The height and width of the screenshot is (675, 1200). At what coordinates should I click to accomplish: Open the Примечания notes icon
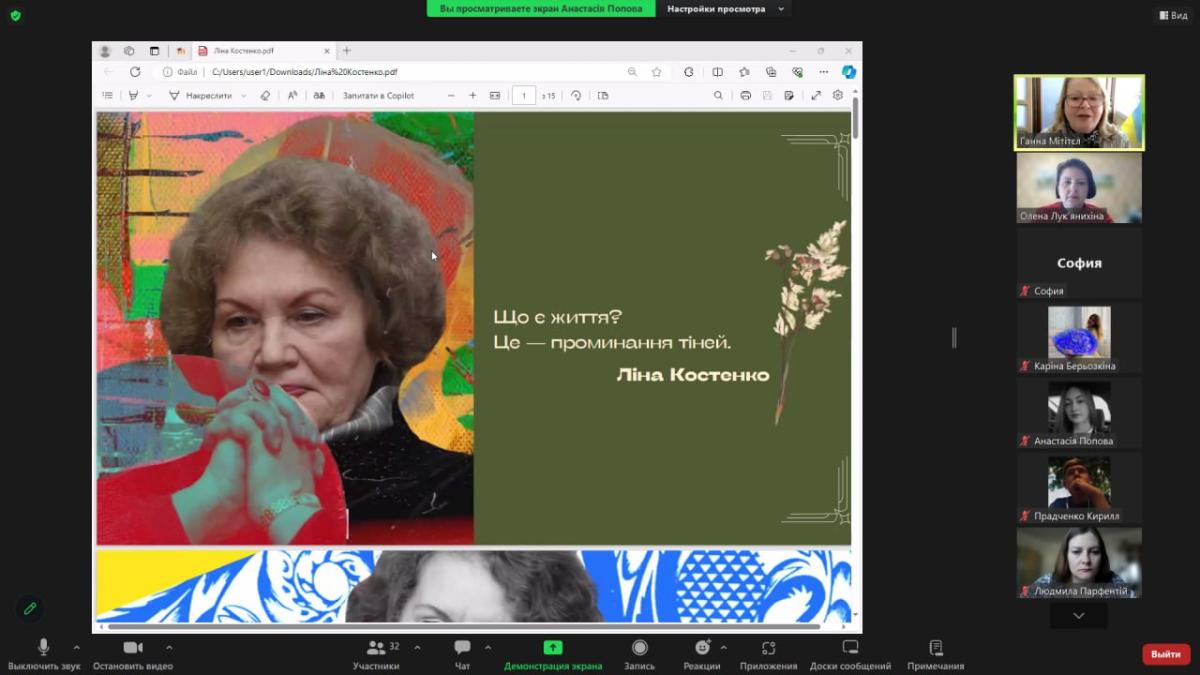click(935, 648)
